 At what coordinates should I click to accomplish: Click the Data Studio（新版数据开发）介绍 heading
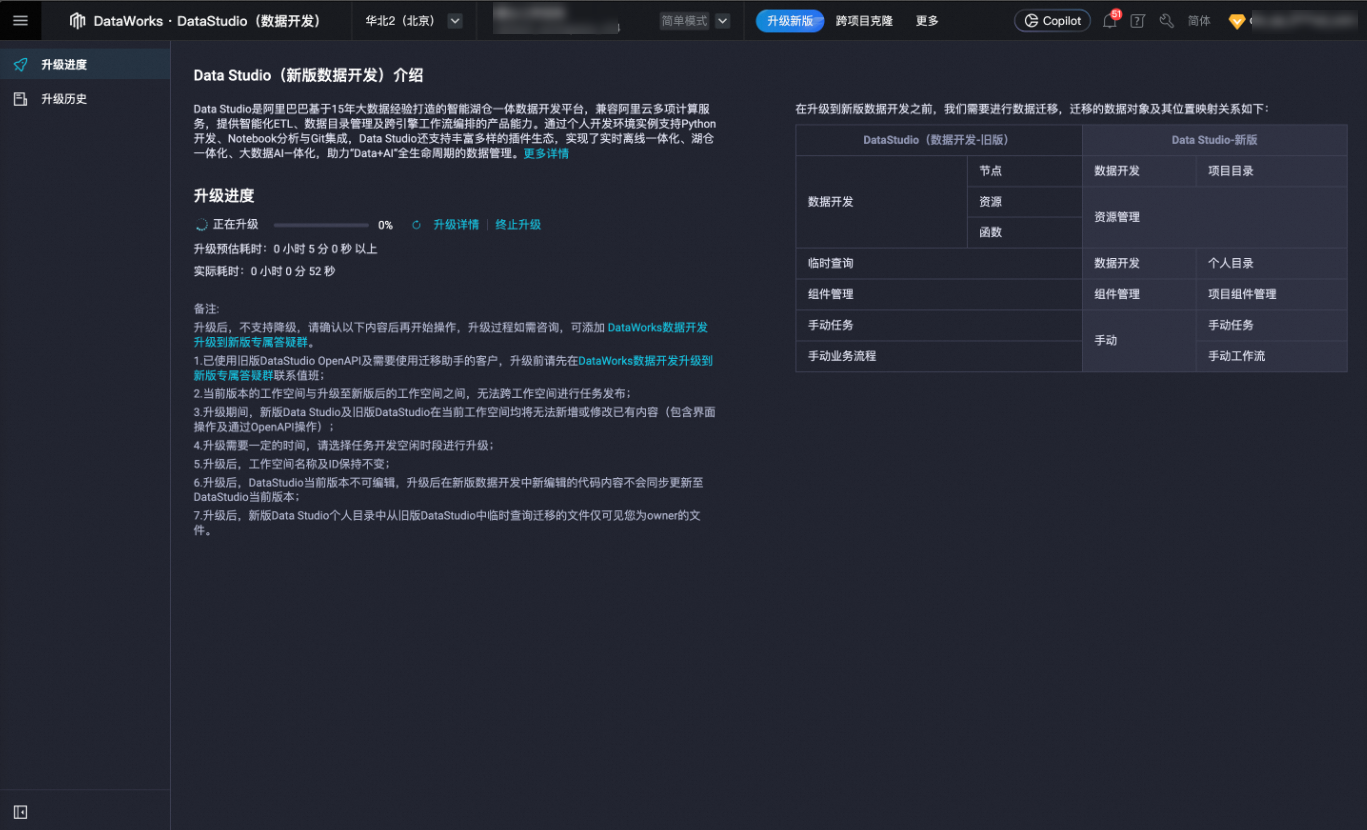308,75
